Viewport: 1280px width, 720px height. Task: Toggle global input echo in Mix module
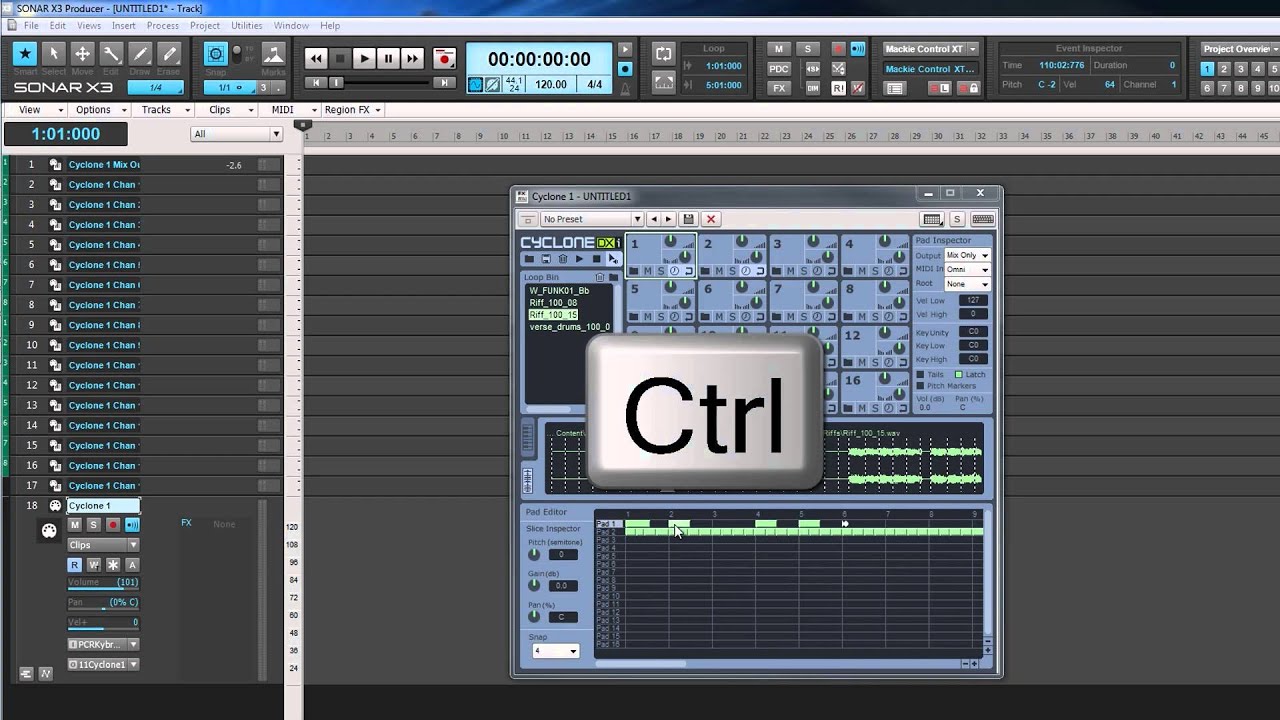[x=857, y=49]
